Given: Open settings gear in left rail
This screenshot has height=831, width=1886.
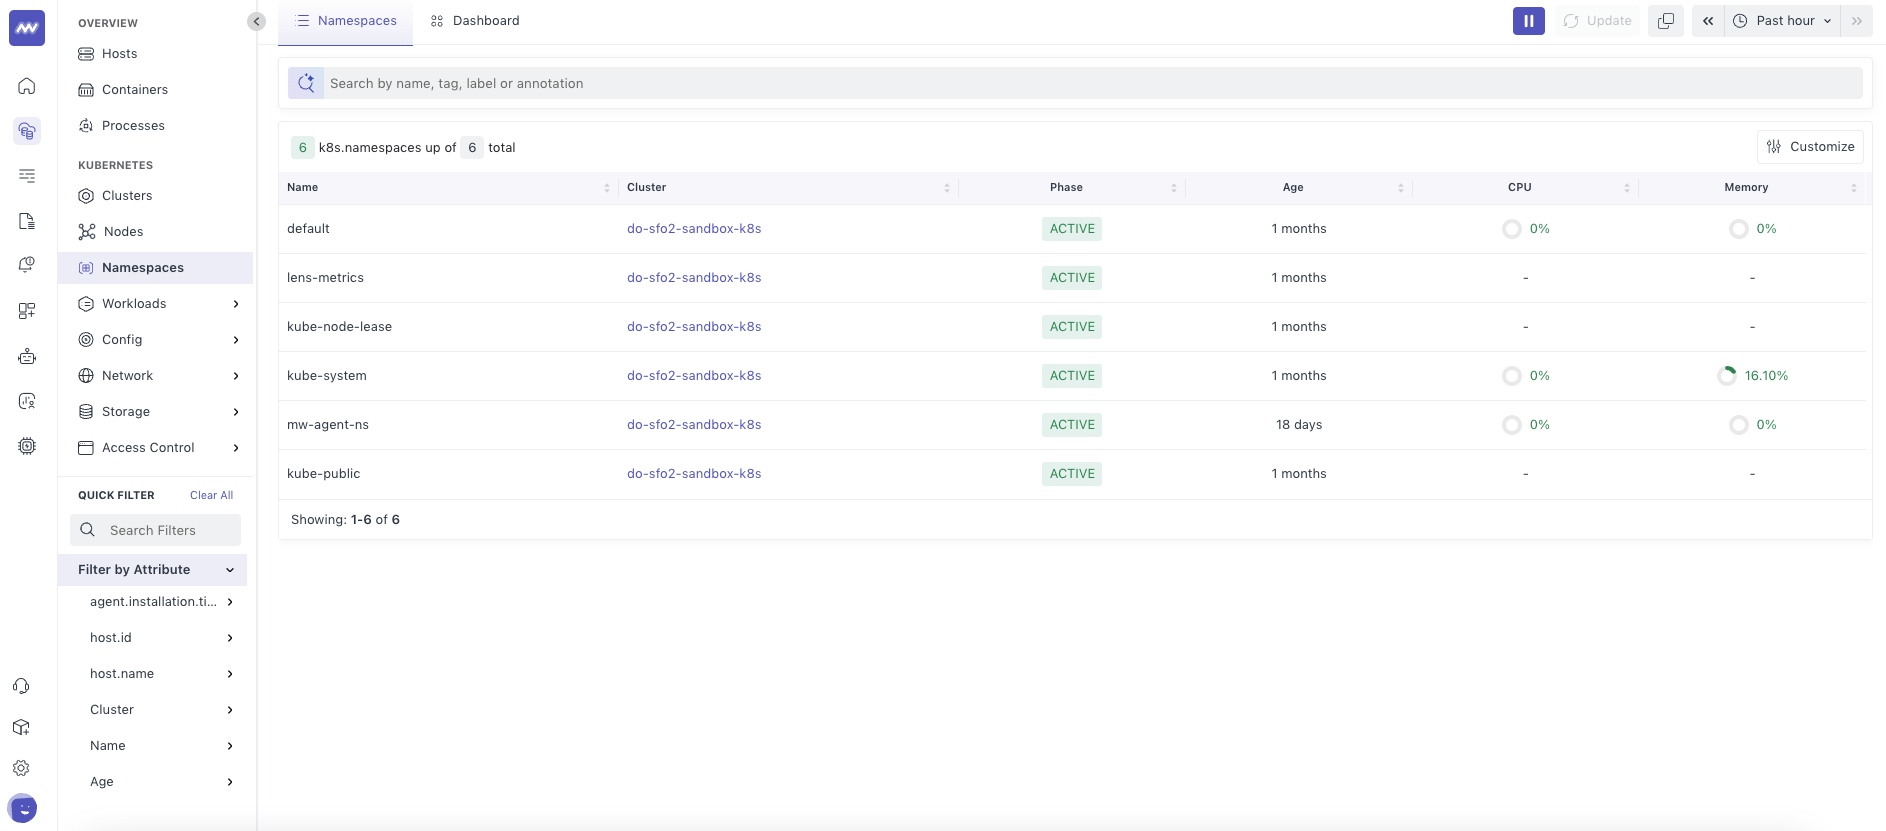Looking at the screenshot, I should point(21,768).
